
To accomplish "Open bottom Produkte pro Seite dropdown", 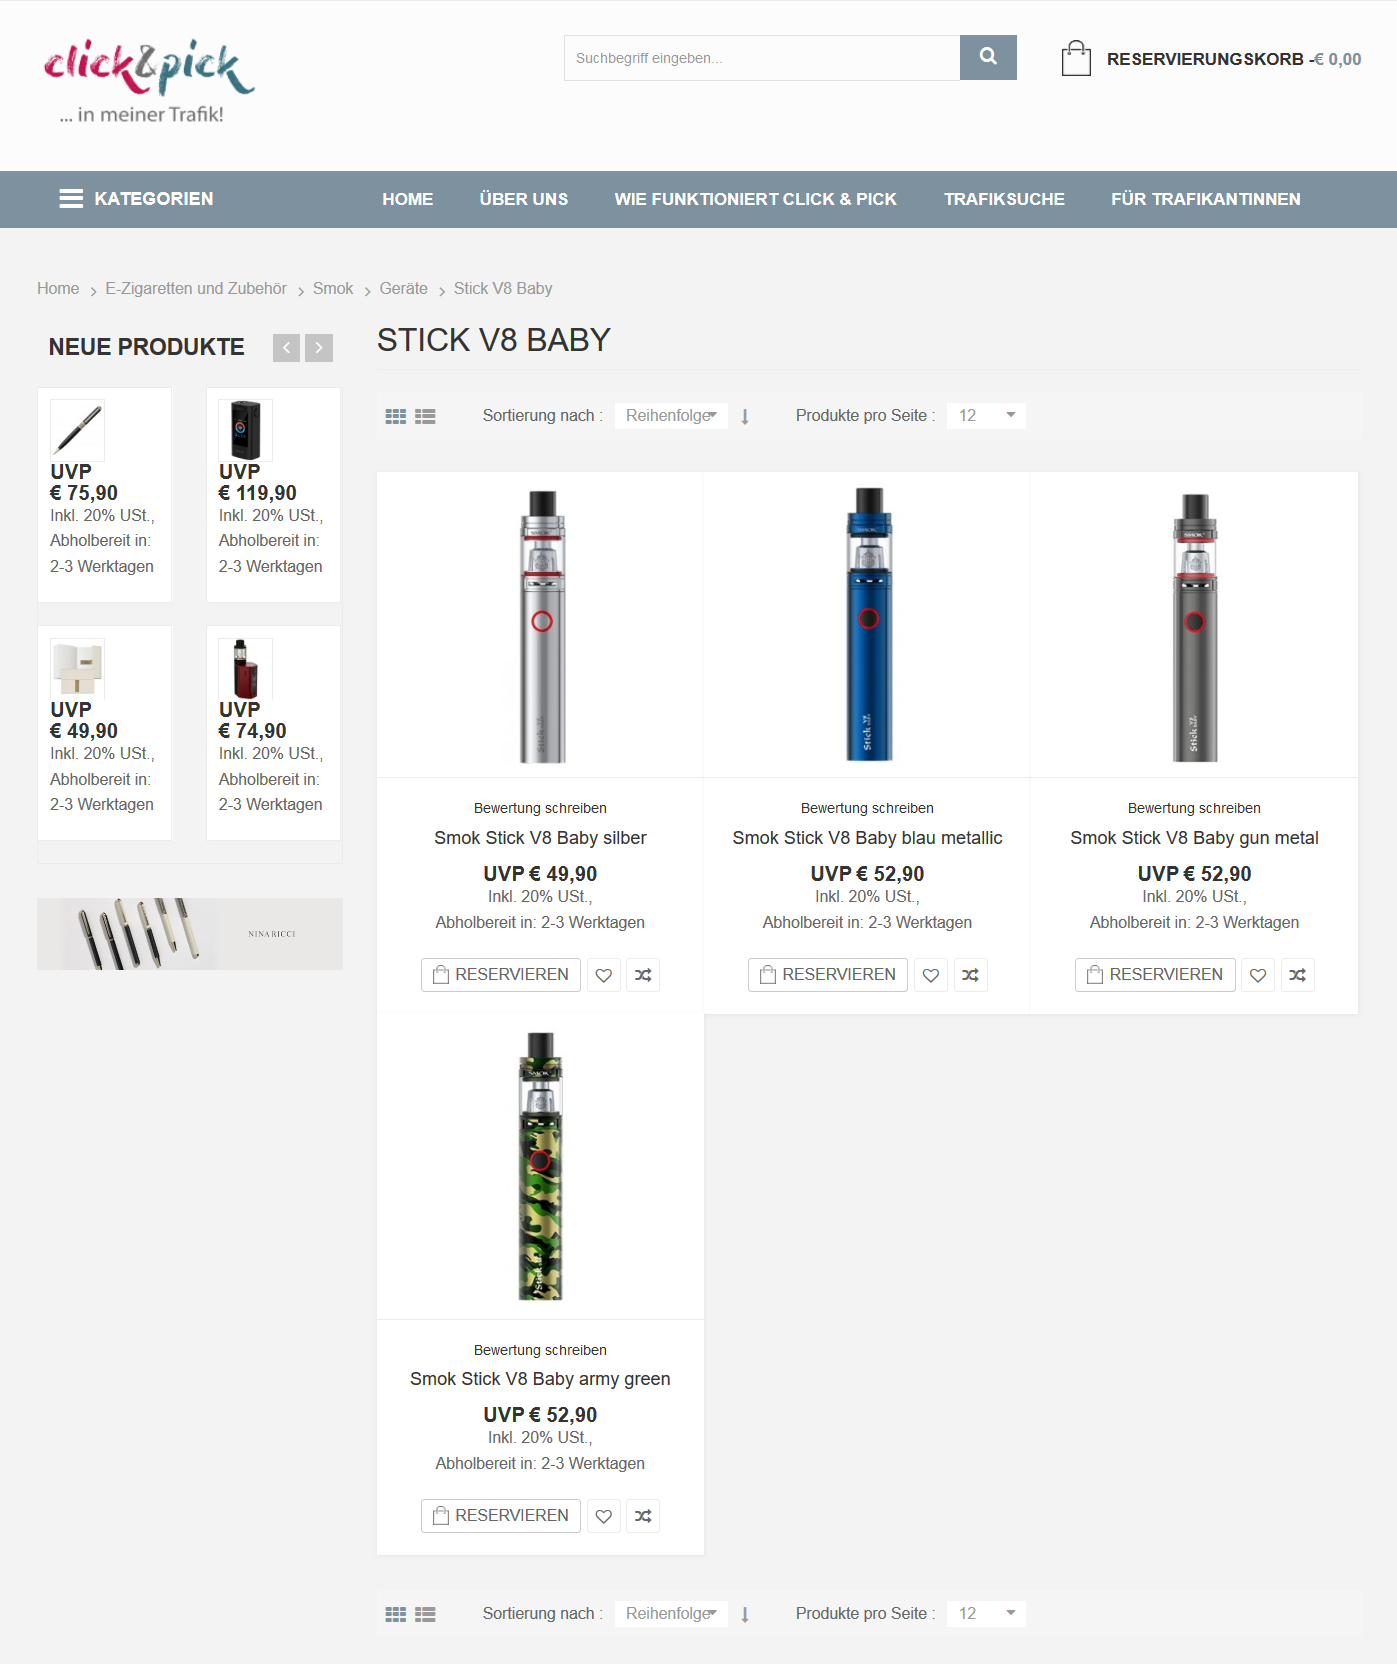I will [x=986, y=1614].
